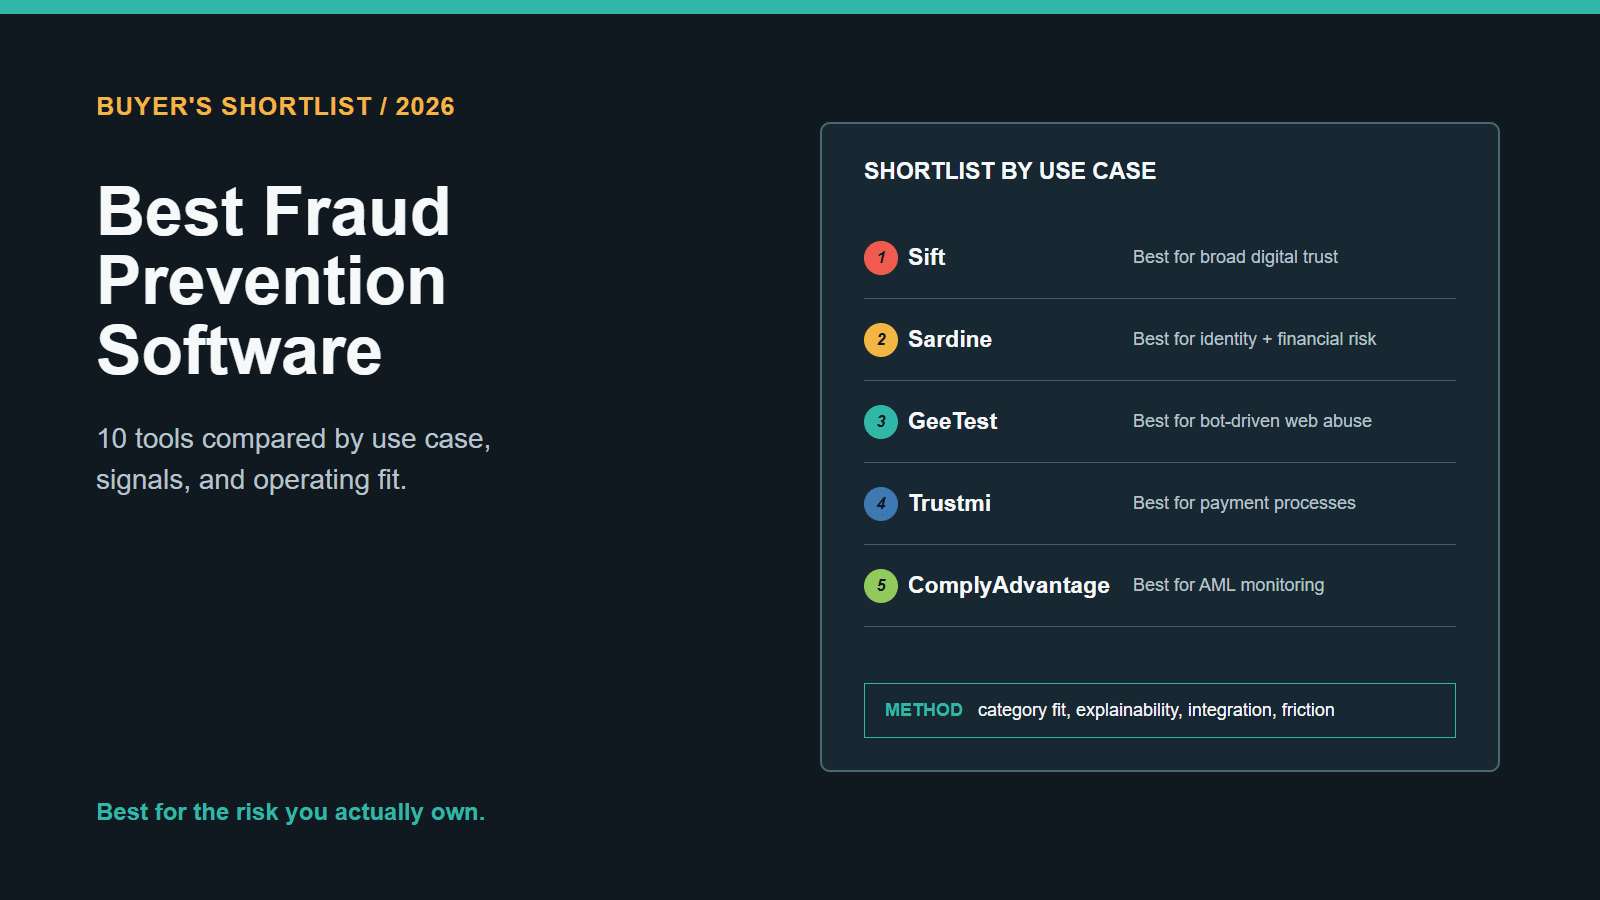The image size is (1600, 900).
Task: Click 'Best for AML monitoring' description
Action: click(1228, 585)
